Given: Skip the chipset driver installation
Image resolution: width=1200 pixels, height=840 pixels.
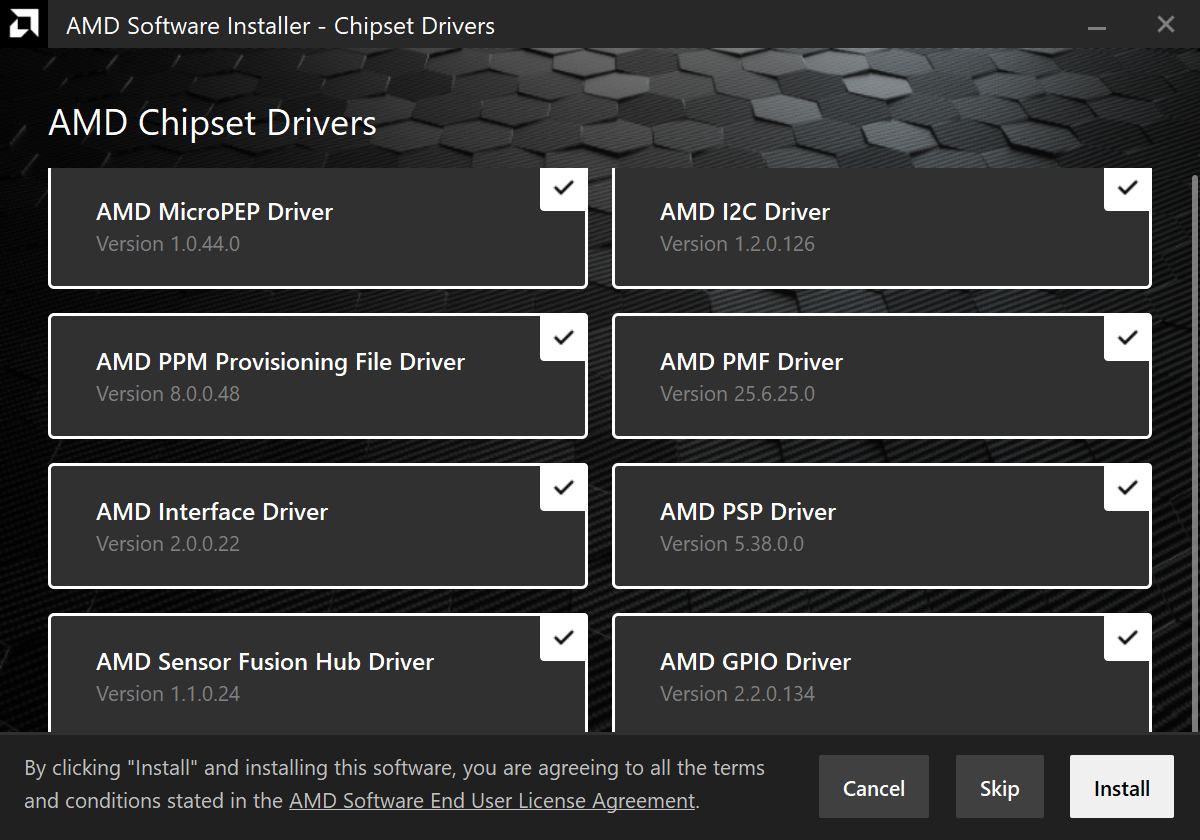Looking at the screenshot, I should [x=999, y=787].
